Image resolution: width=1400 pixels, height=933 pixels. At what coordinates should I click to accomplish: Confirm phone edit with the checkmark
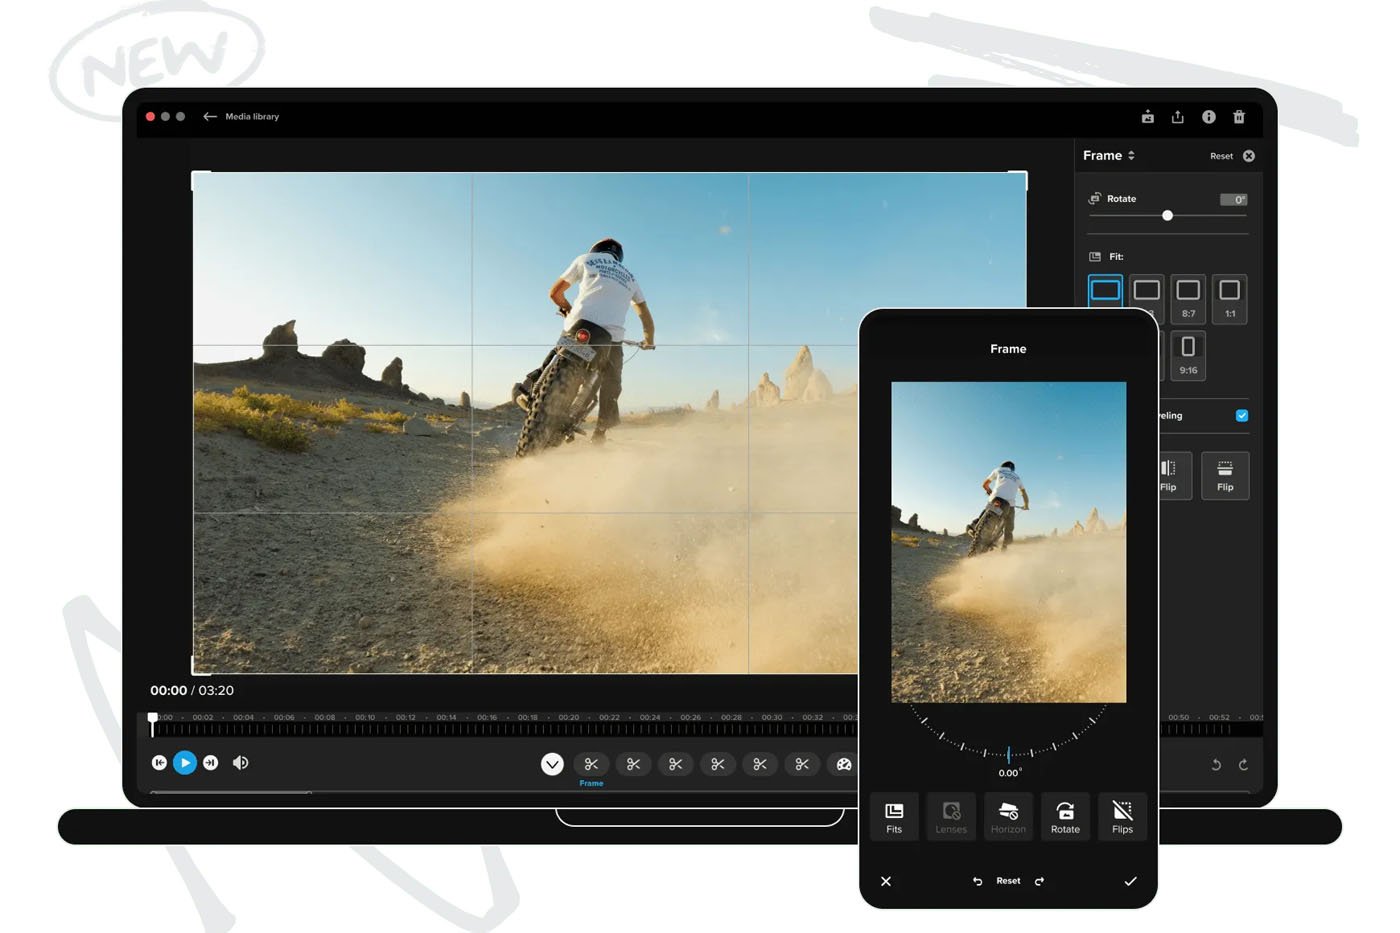[1130, 881]
